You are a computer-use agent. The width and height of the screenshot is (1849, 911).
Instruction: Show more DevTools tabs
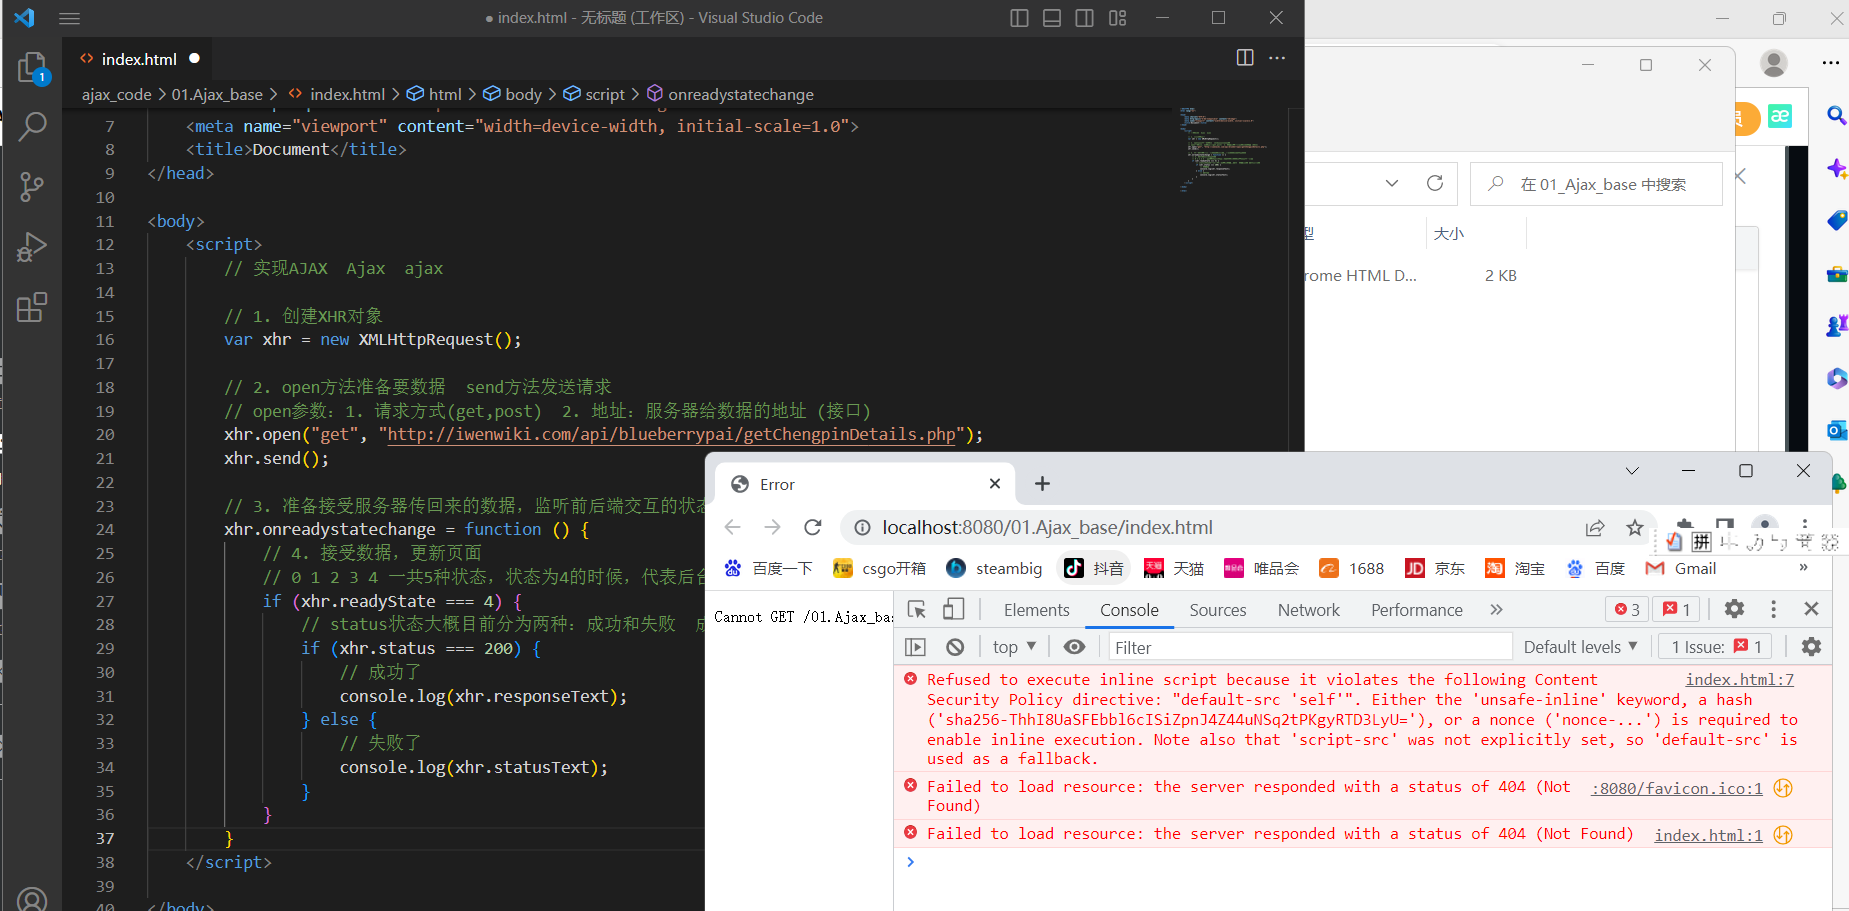(1496, 610)
